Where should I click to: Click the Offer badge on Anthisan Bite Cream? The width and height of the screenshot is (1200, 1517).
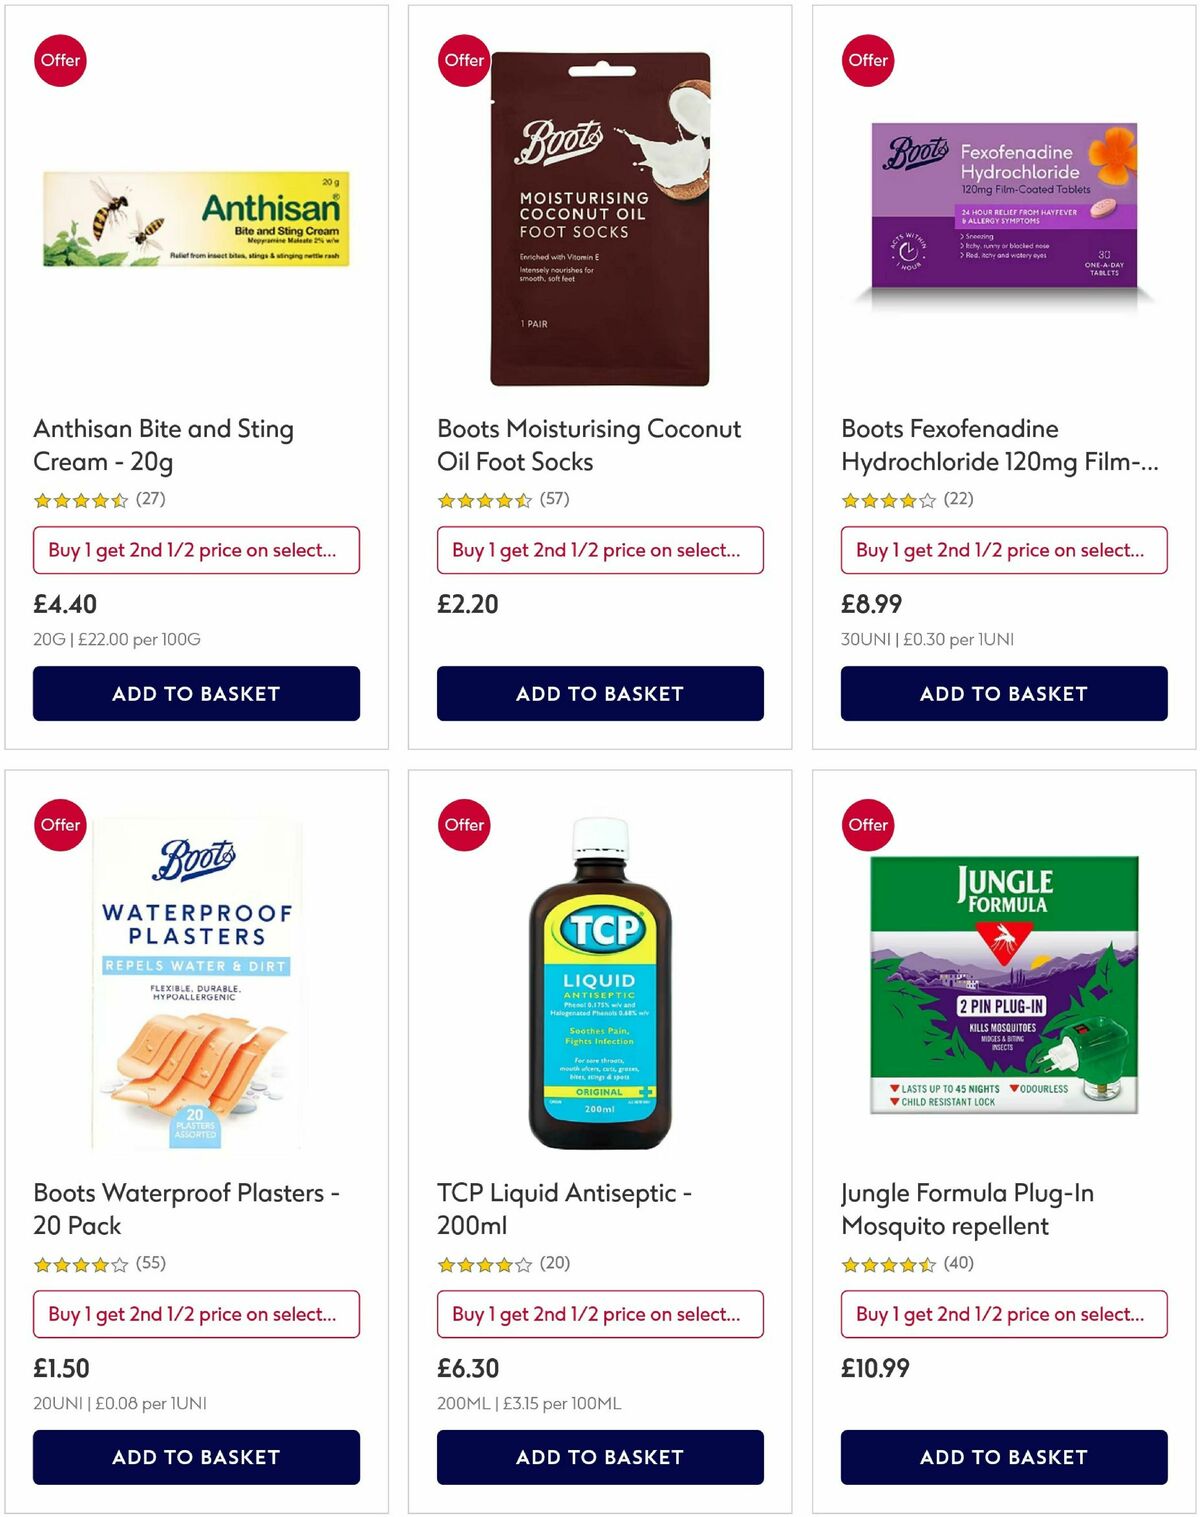(60, 60)
